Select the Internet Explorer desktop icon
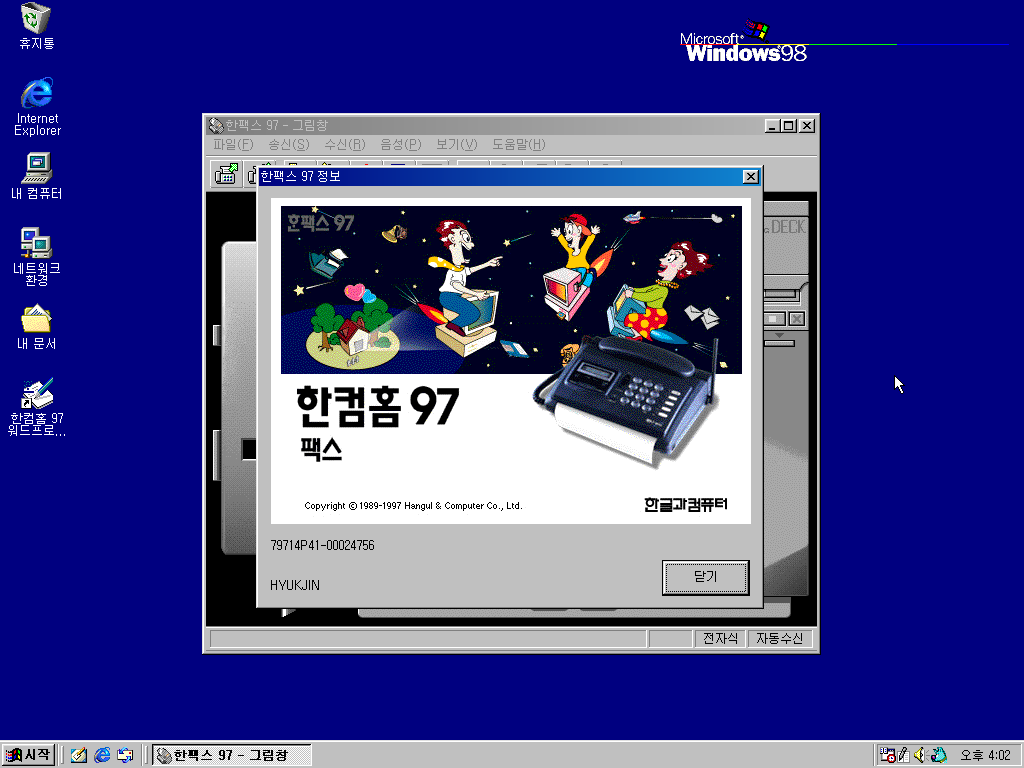The height and width of the screenshot is (768, 1024). click(37, 106)
